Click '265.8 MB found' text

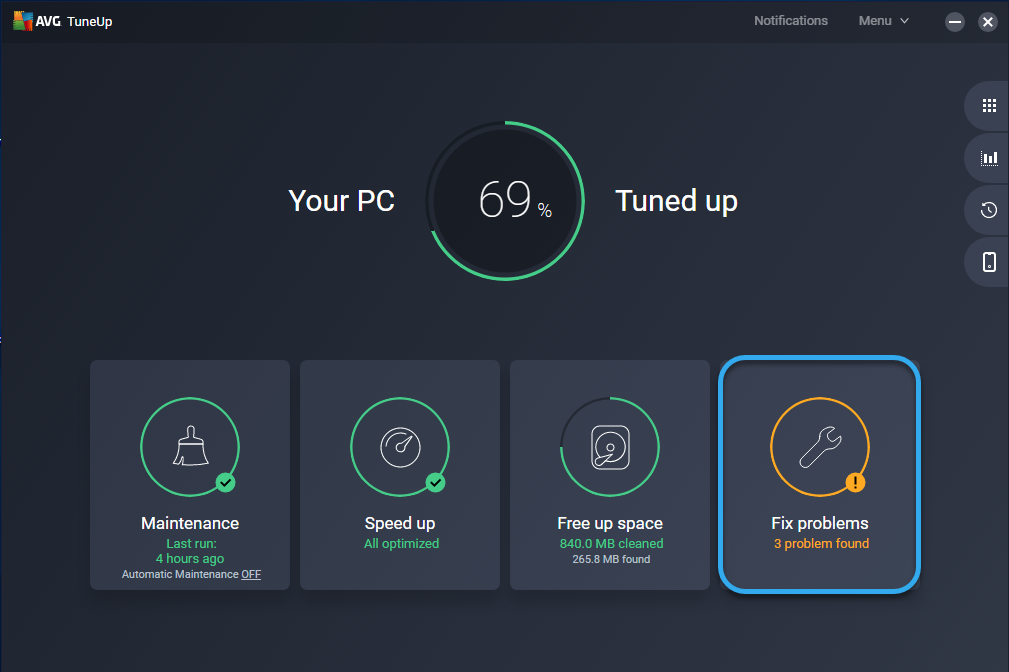coord(611,559)
